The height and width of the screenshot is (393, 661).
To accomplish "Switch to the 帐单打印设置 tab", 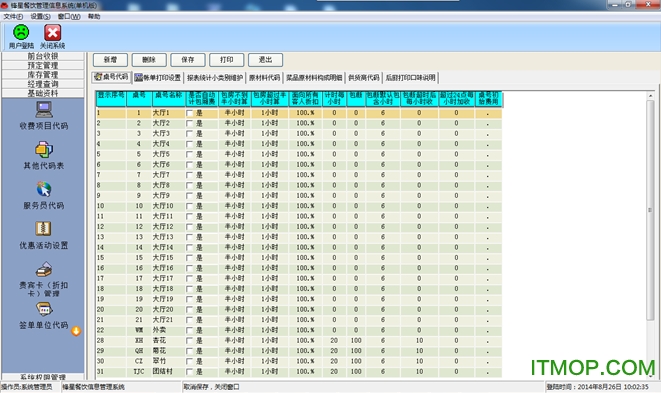I will (x=158, y=78).
